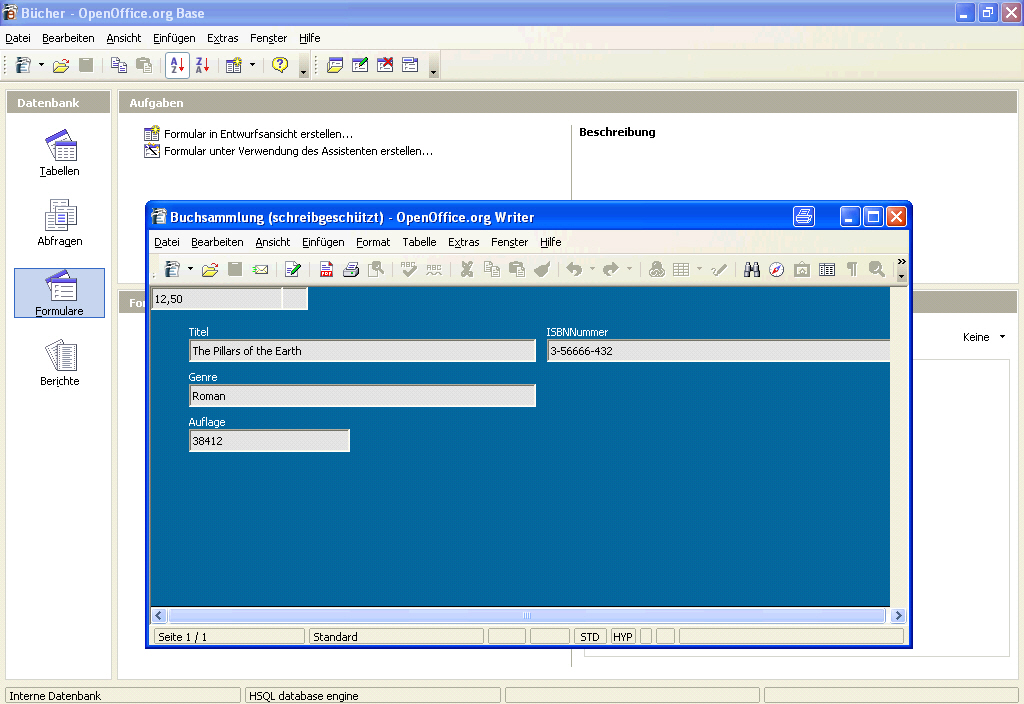1024x704 pixels.
Task: Open Page Preview in Writer toolbar
Action: (376, 269)
